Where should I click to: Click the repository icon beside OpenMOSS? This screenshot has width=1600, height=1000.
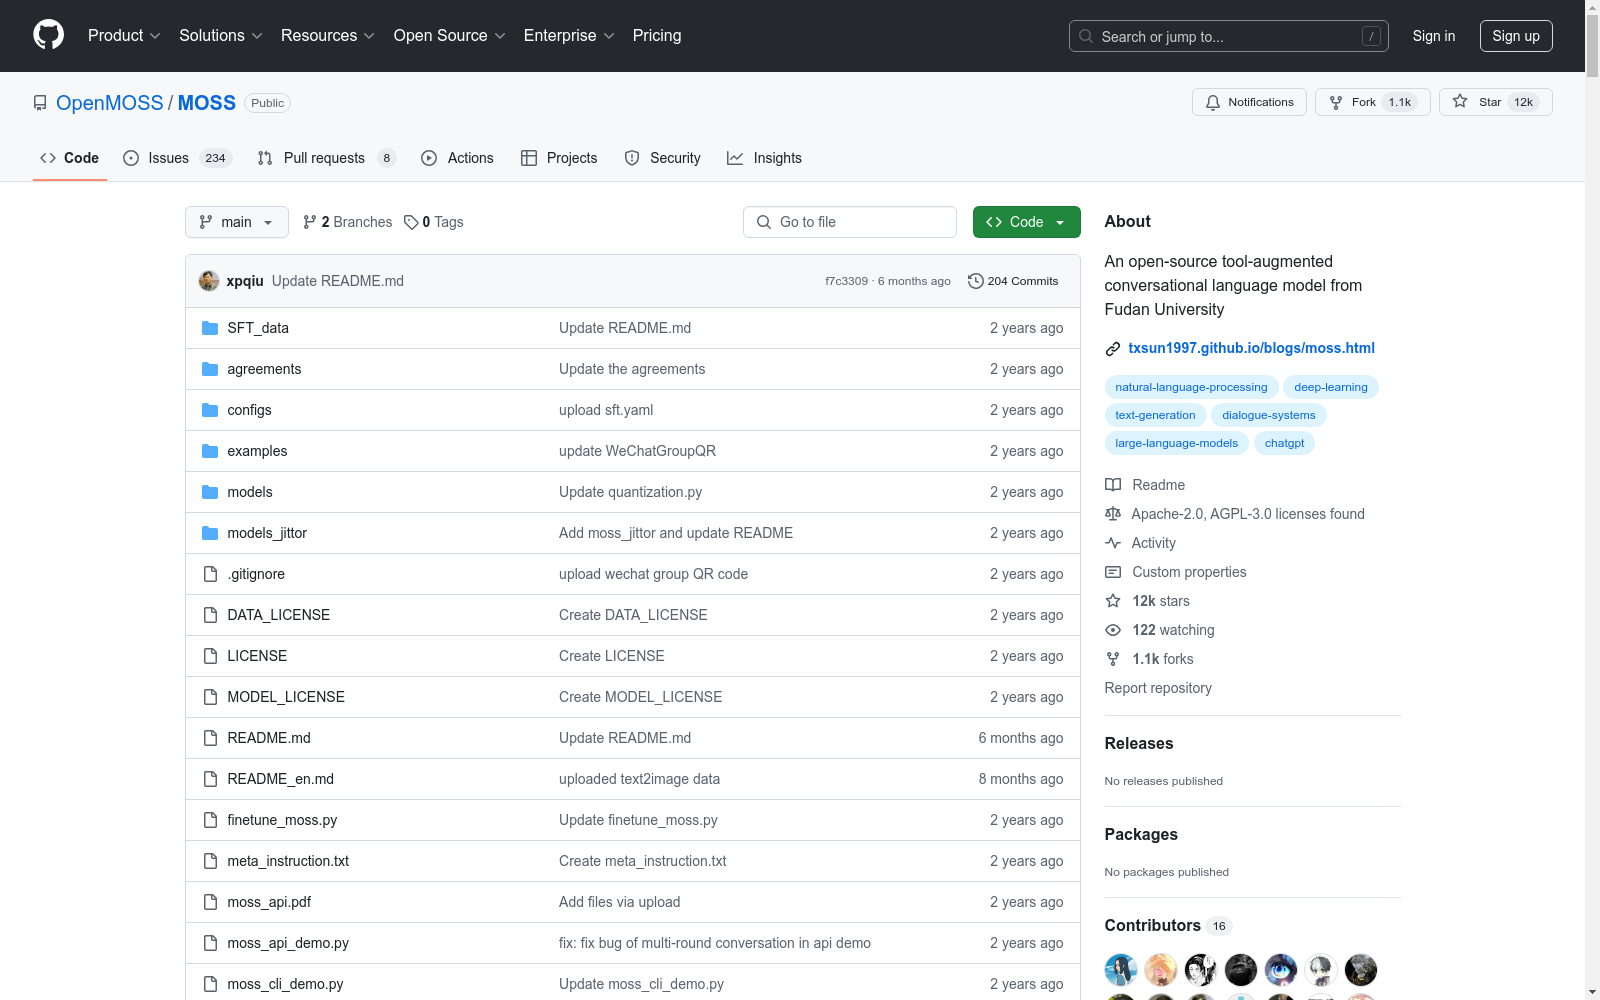tap(40, 103)
